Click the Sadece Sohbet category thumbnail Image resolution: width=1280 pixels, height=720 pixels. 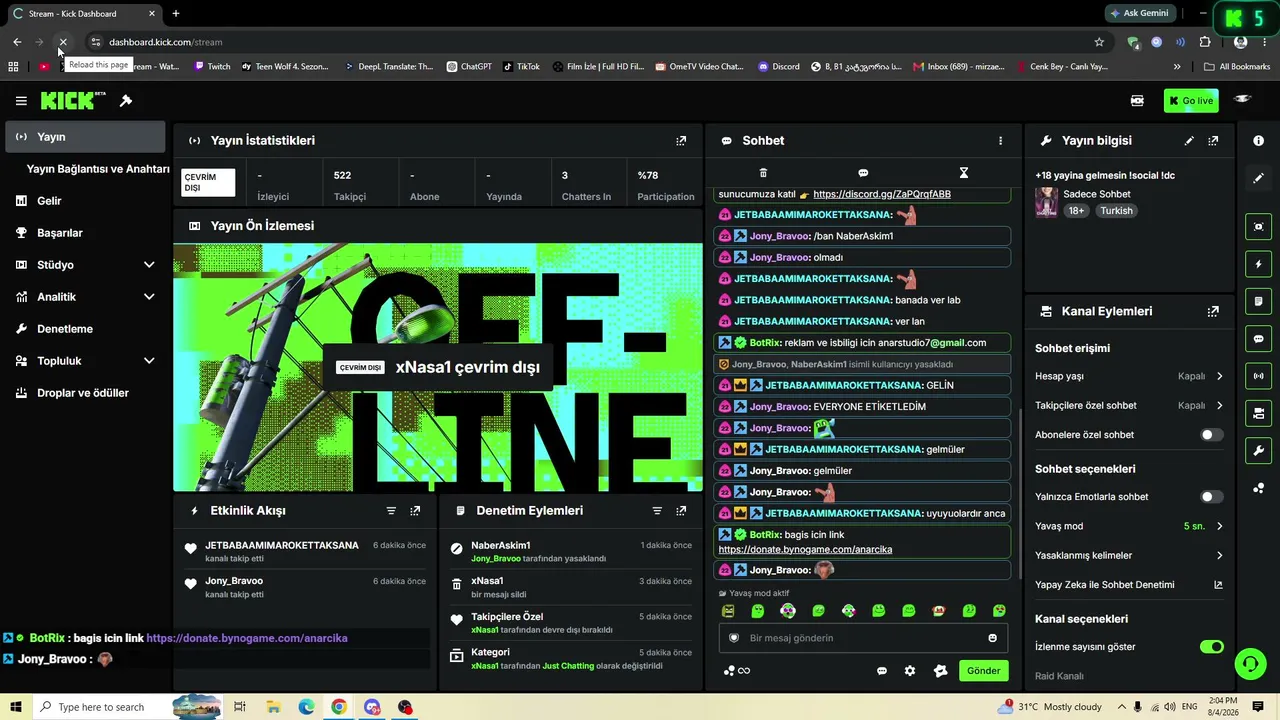1047,203
